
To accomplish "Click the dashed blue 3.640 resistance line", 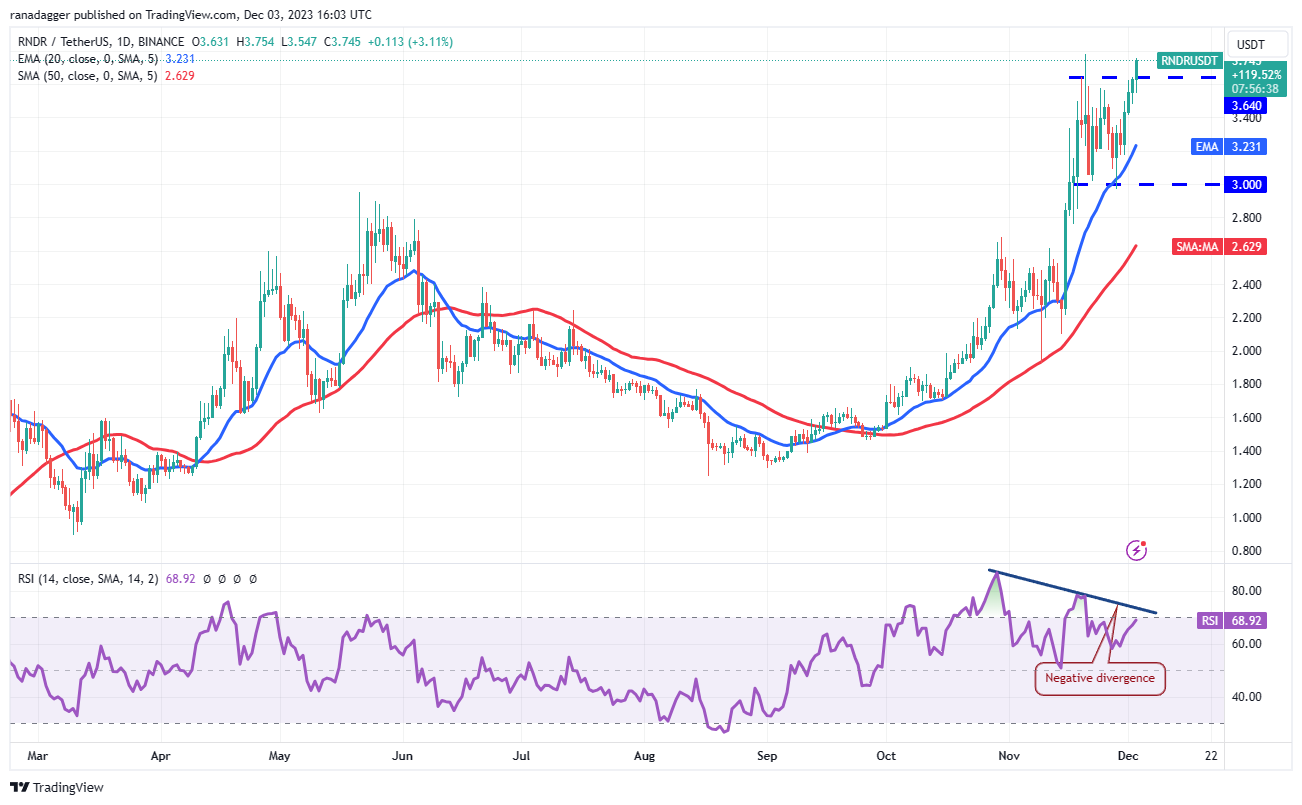I will [1143, 77].
